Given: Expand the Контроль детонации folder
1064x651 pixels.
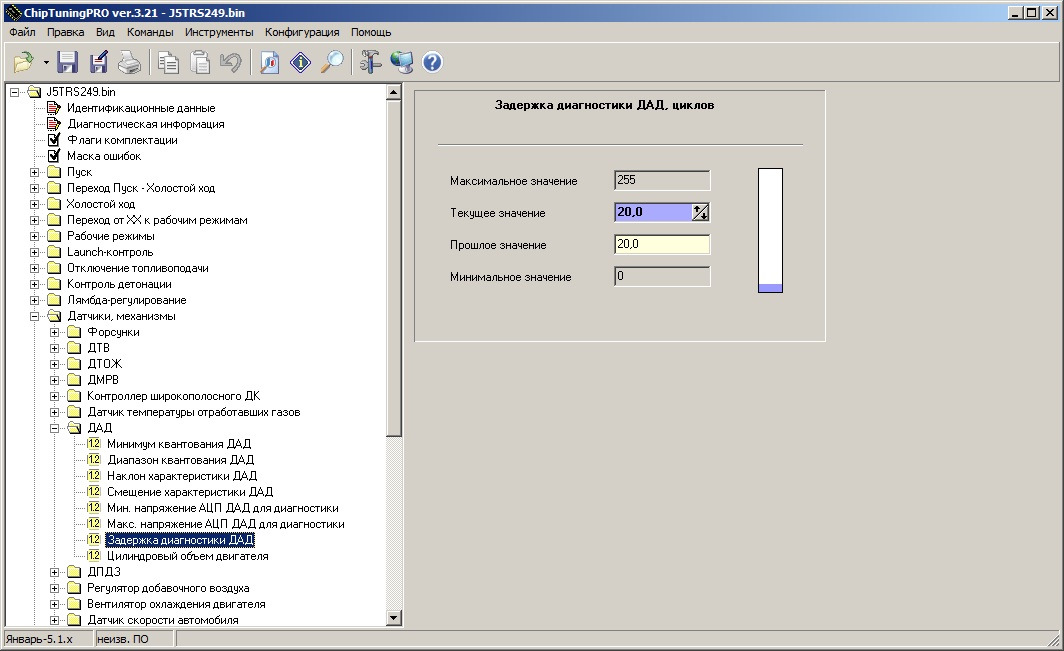Looking at the screenshot, I should point(35,284).
